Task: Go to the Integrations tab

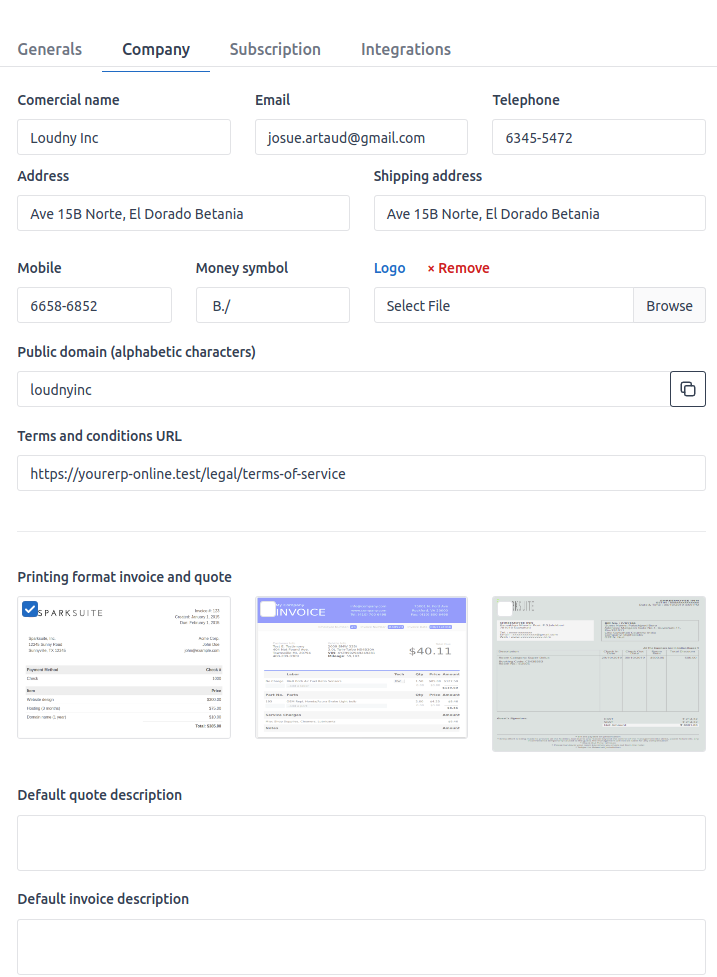Action: 405,49
